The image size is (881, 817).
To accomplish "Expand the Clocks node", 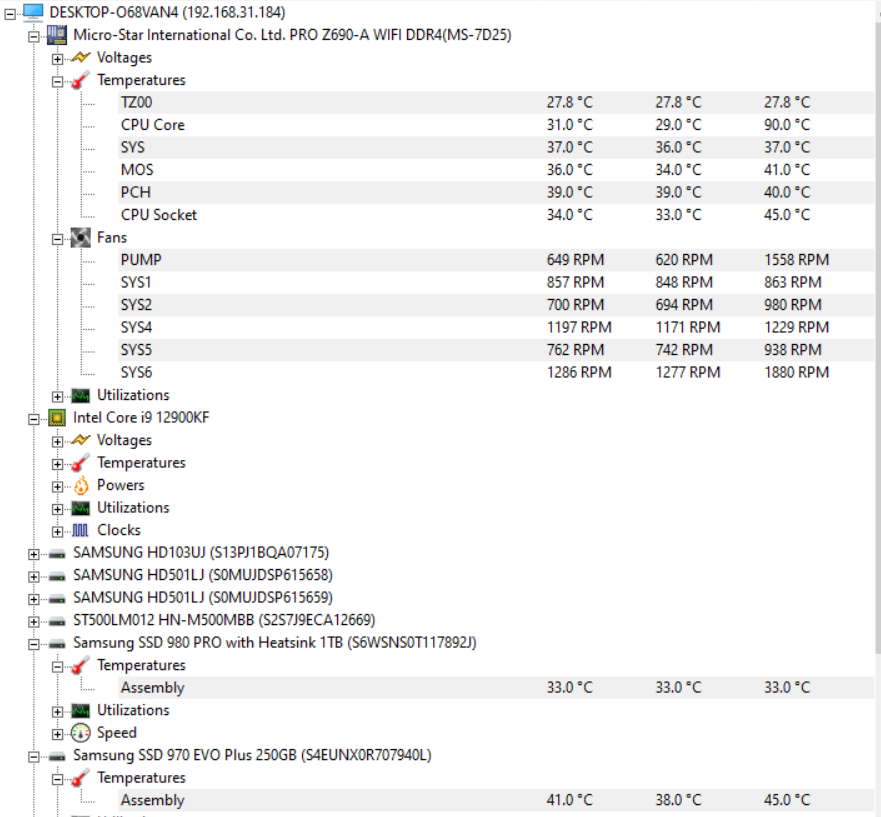I will tap(57, 531).
